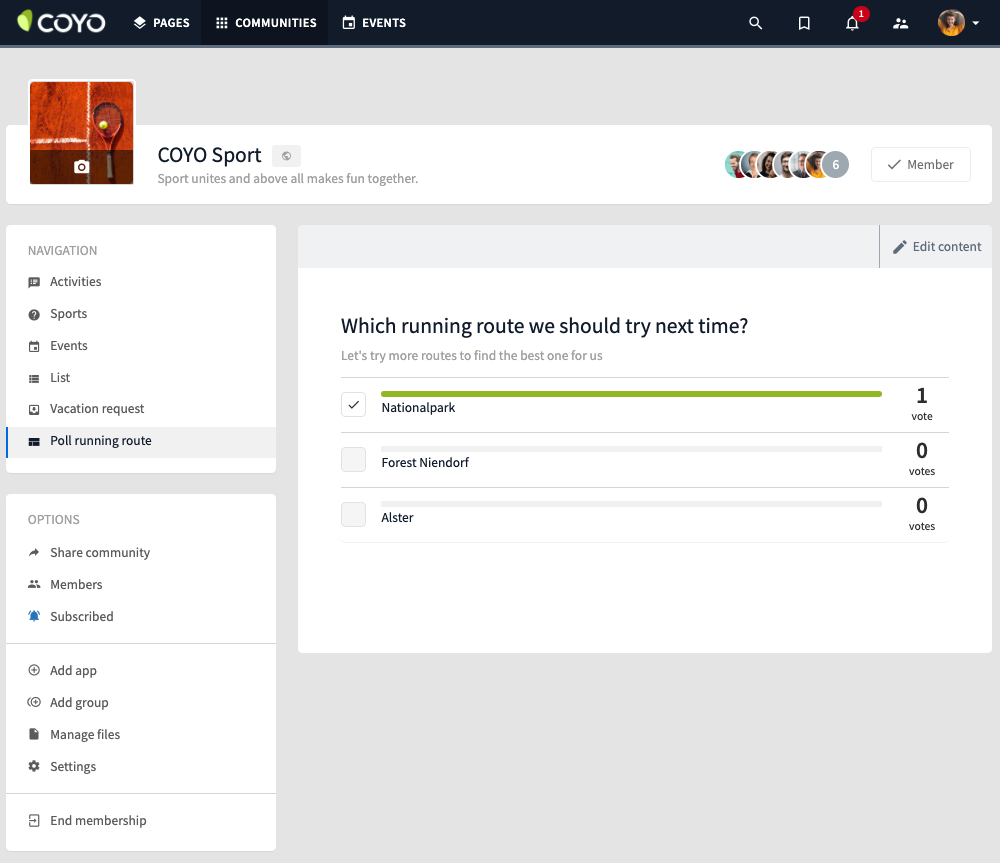Image resolution: width=1000 pixels, height=863 pixels.
Task: Go to Sports in navigation
Action: click(68, 313)
